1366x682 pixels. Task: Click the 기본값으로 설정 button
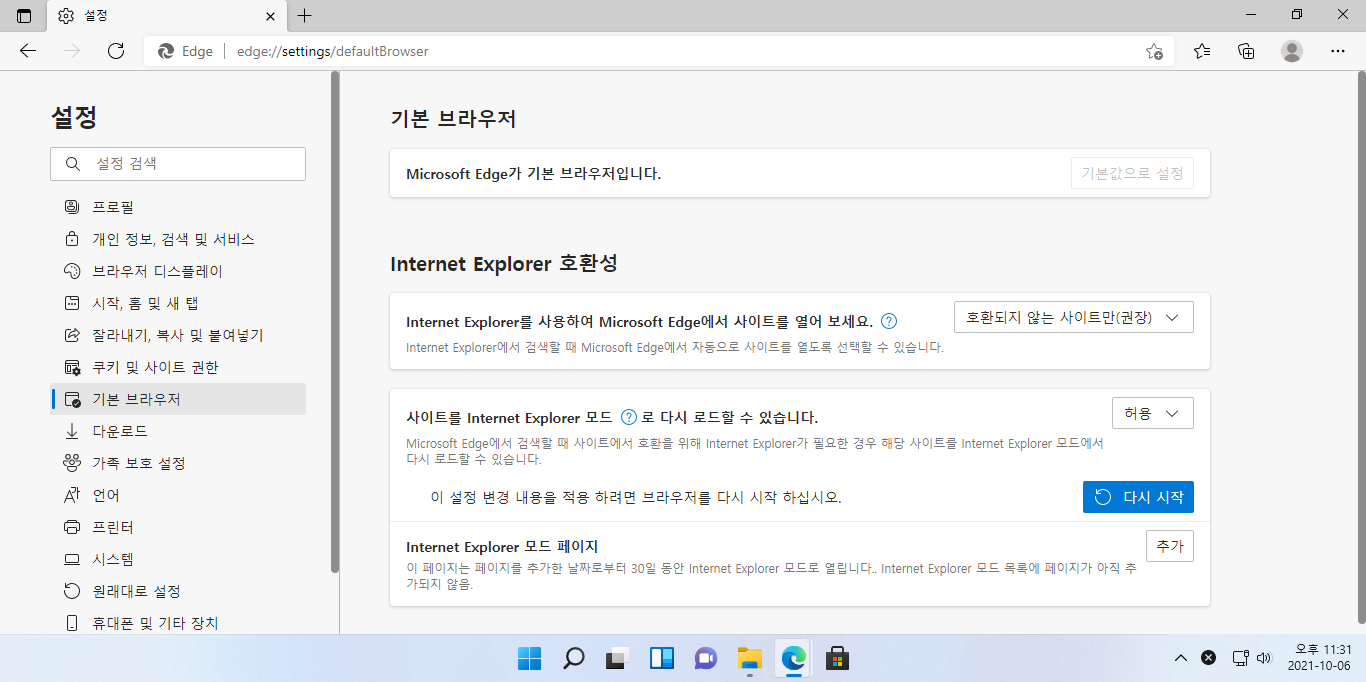tap(1132, 173)
